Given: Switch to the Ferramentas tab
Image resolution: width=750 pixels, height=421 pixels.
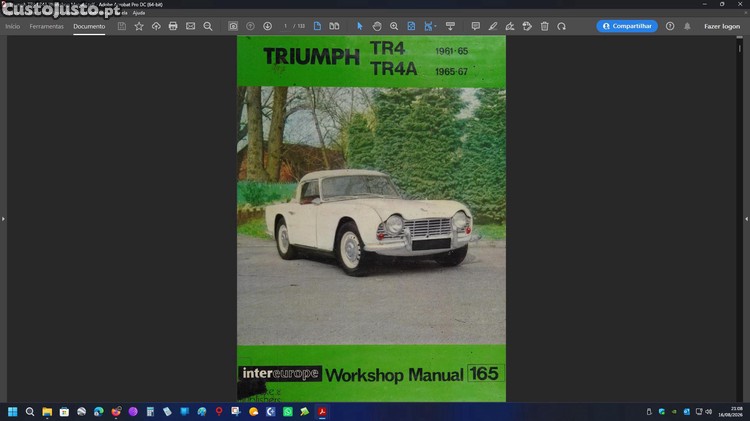Looking at the screenshot, I should (46, 26).
